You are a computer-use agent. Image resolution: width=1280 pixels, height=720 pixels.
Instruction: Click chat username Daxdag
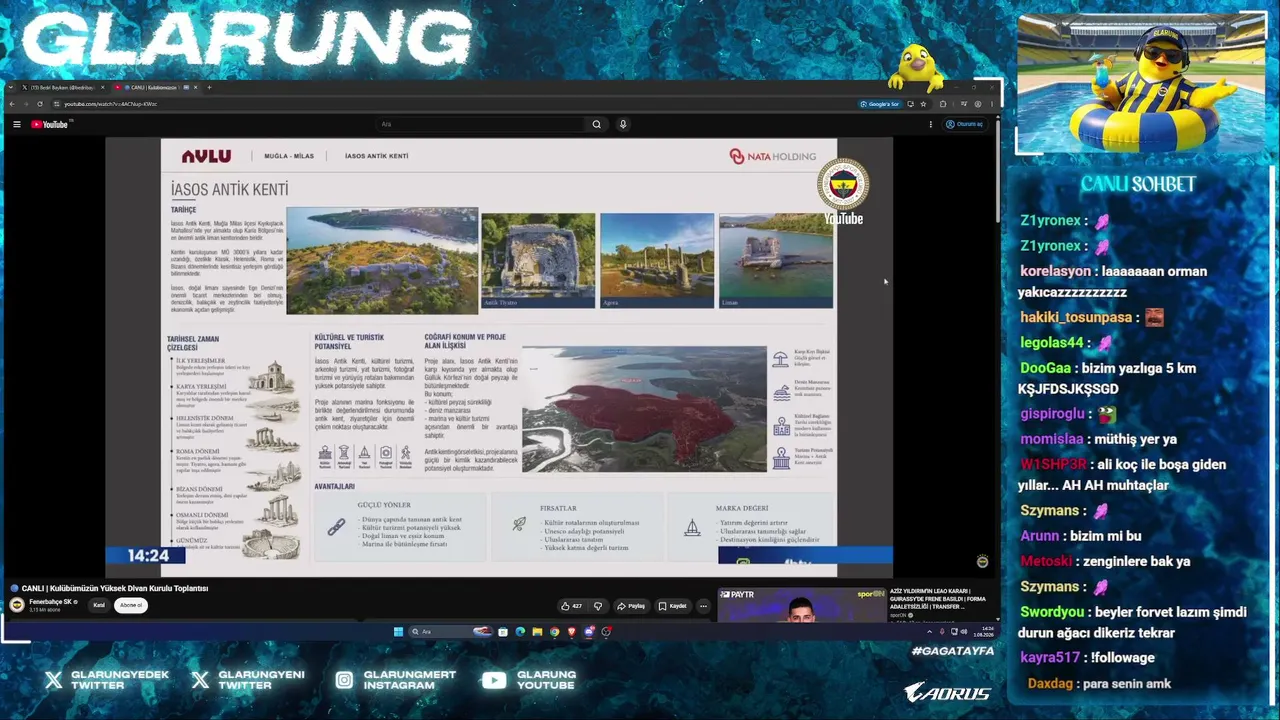click(x=1050, y=683)
